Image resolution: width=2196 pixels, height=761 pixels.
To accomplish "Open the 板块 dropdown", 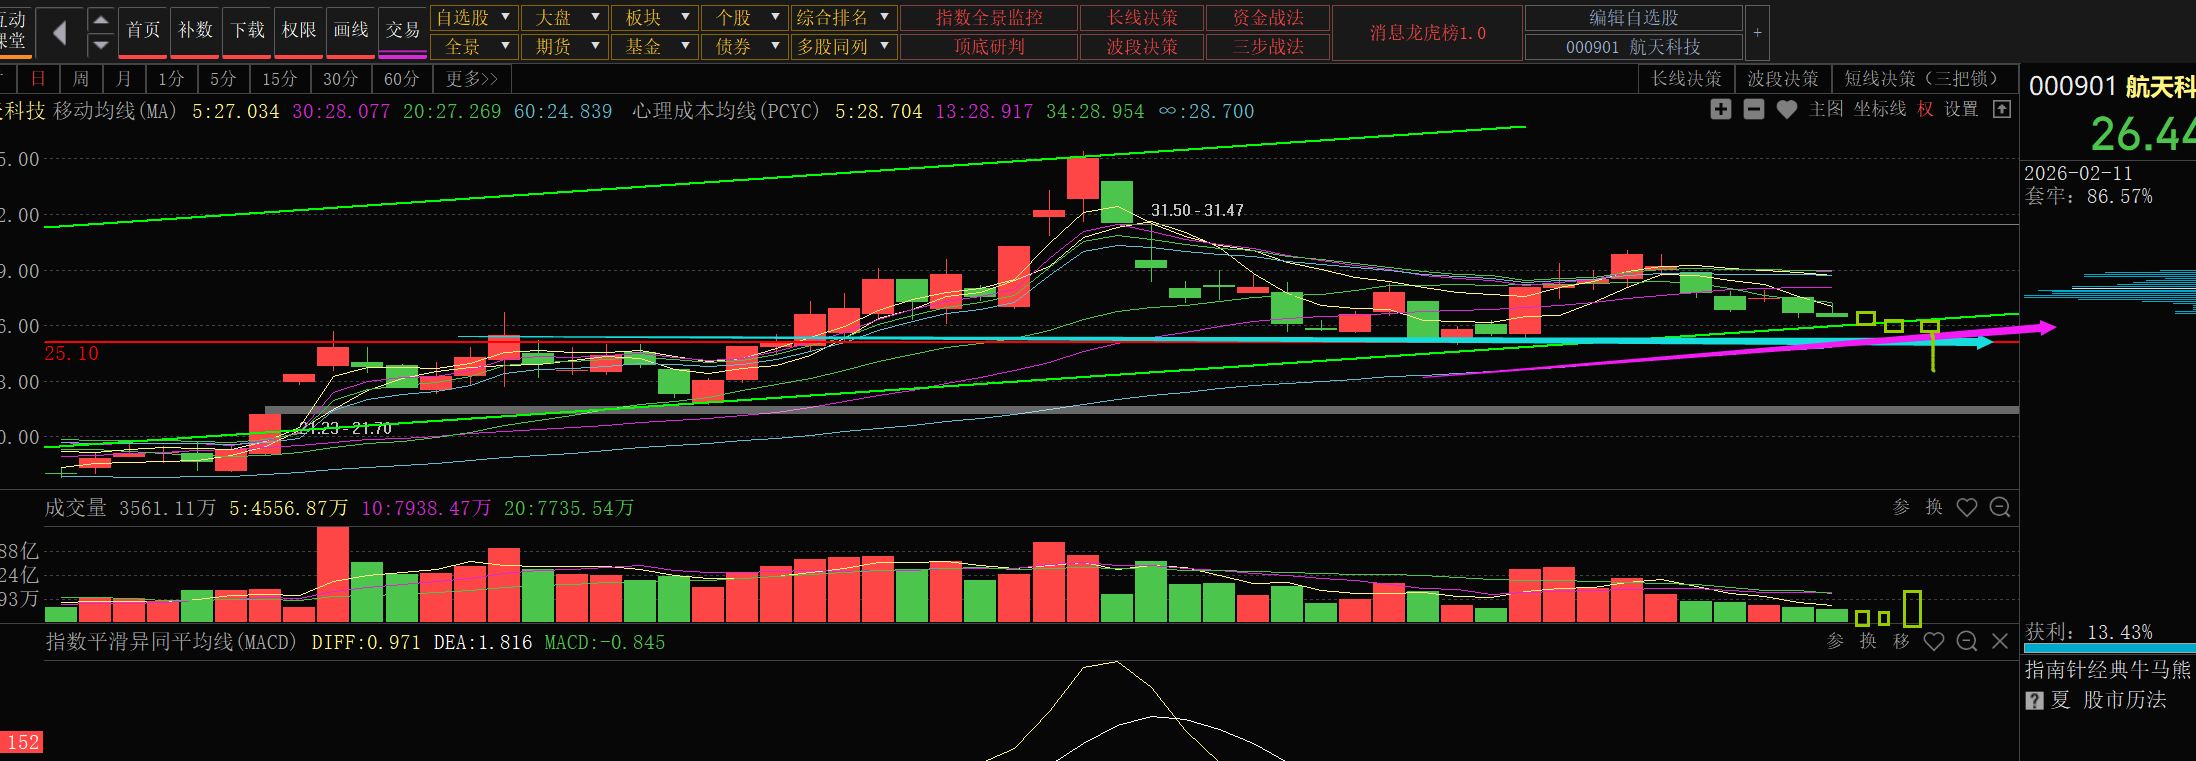I will pyautogui.click(x=655, y=18).
